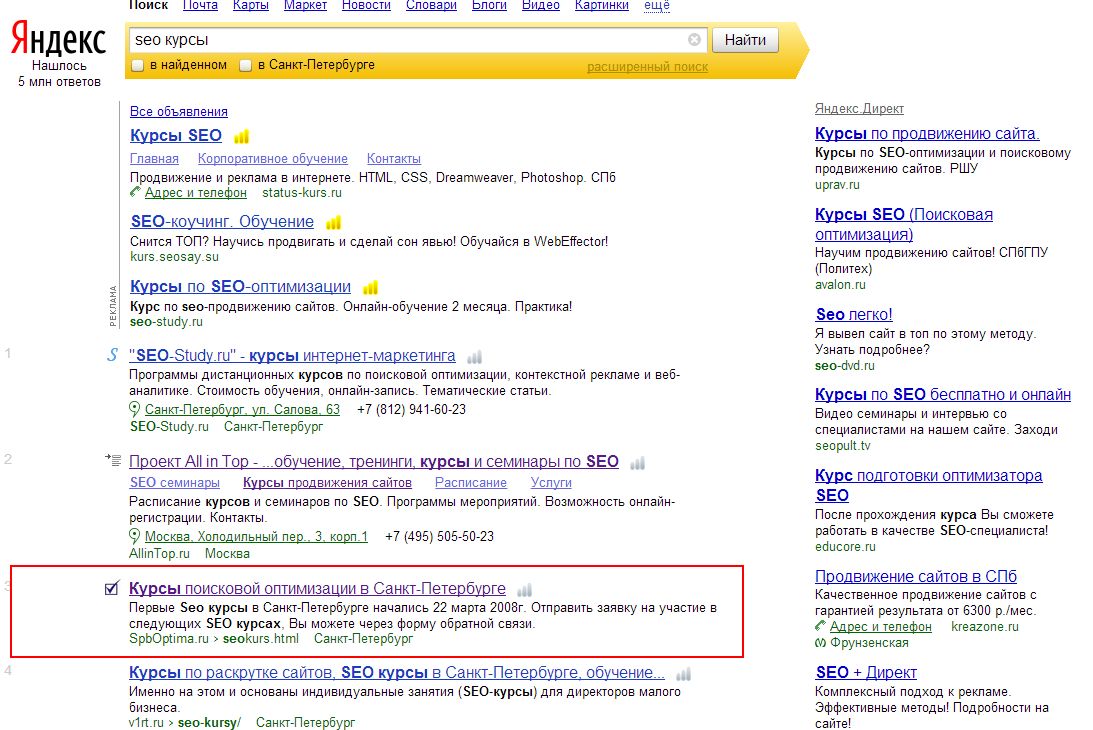This screenshot has height=730, width=1093.
Task: Click the SEO-Study.ru favicon S icon
Action: coord(112,355)
